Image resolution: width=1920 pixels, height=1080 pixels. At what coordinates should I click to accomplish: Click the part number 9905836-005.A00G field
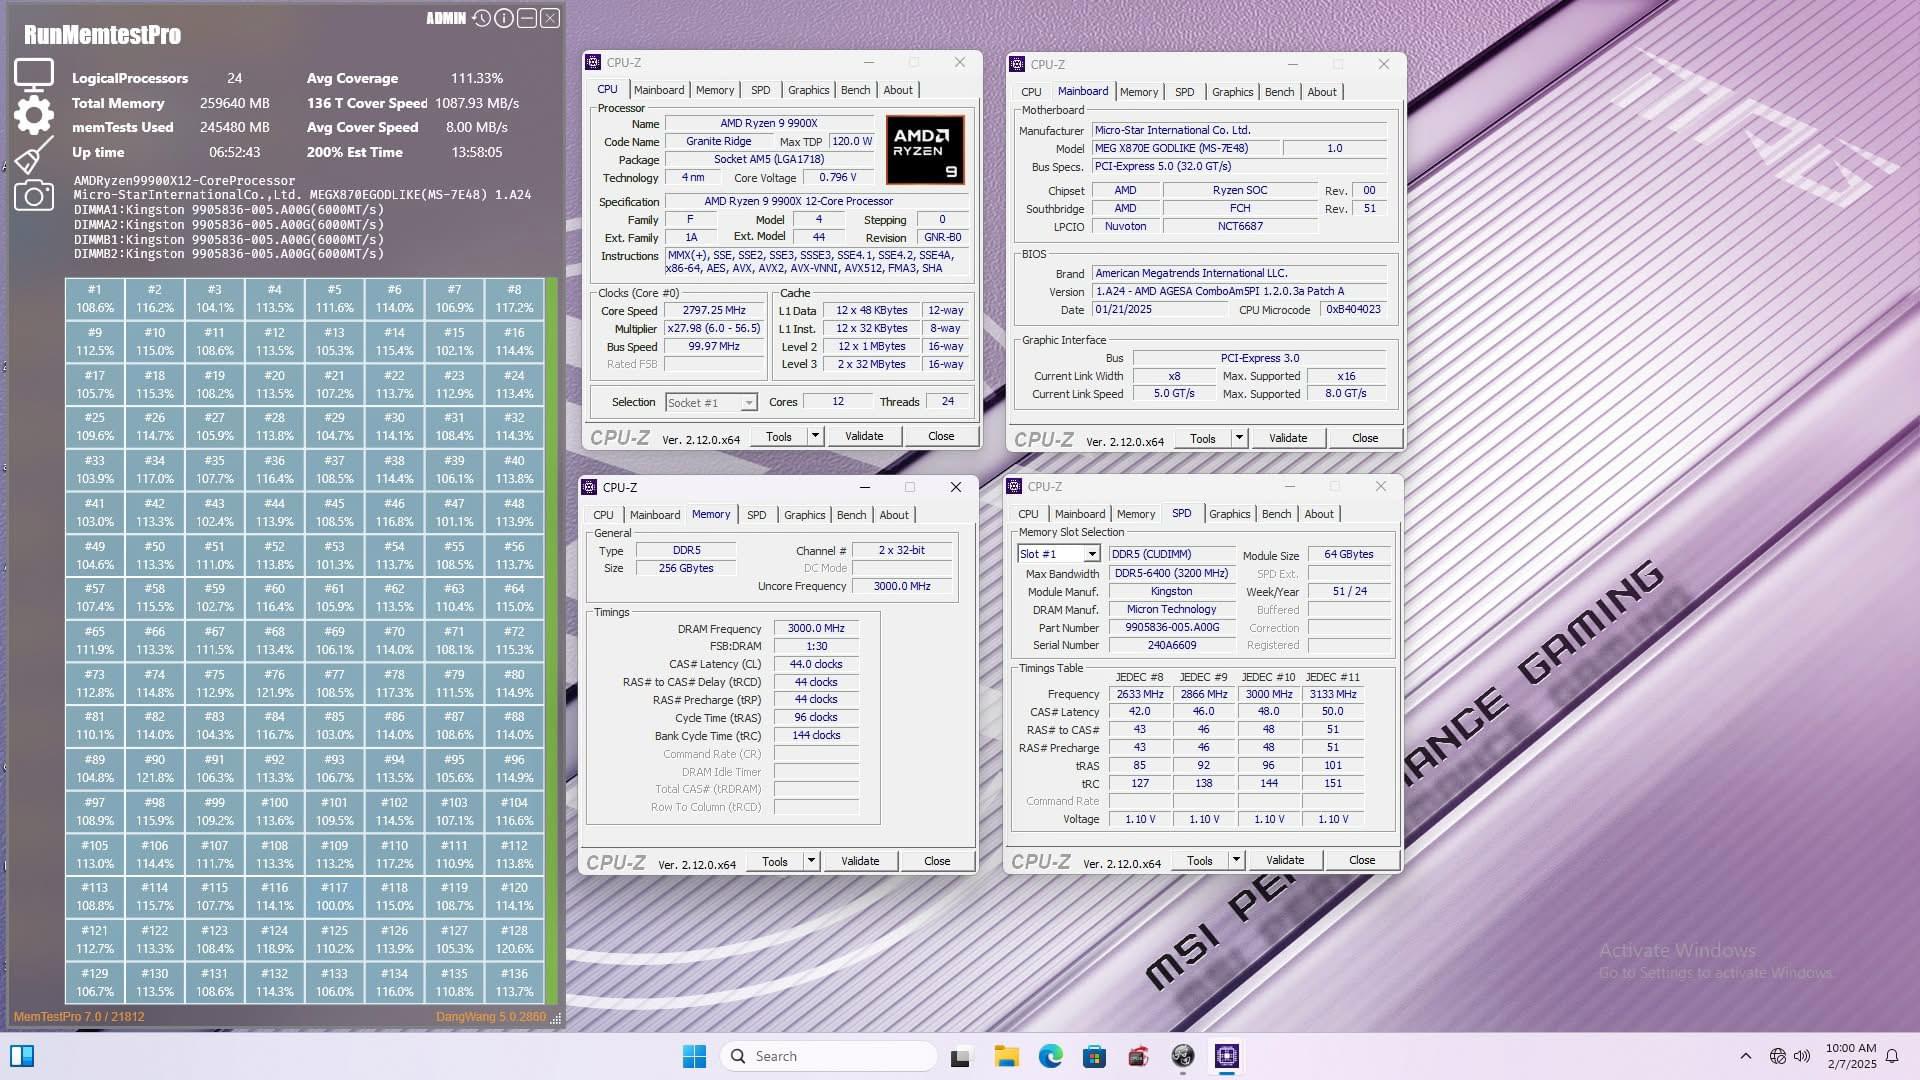click(1172, 628)
